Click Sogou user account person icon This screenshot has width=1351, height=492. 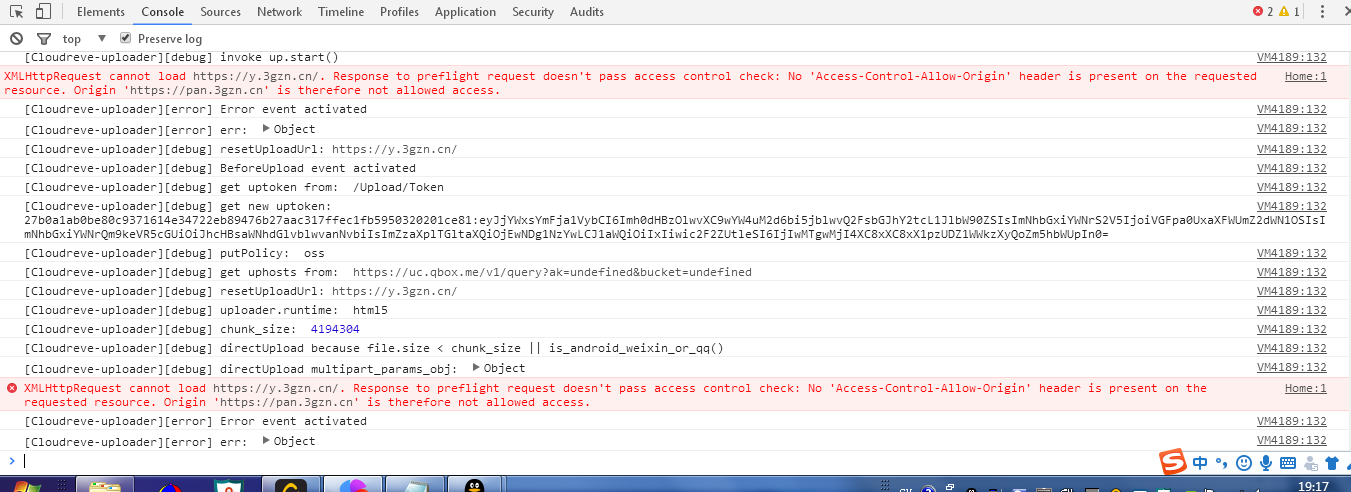1310,463
